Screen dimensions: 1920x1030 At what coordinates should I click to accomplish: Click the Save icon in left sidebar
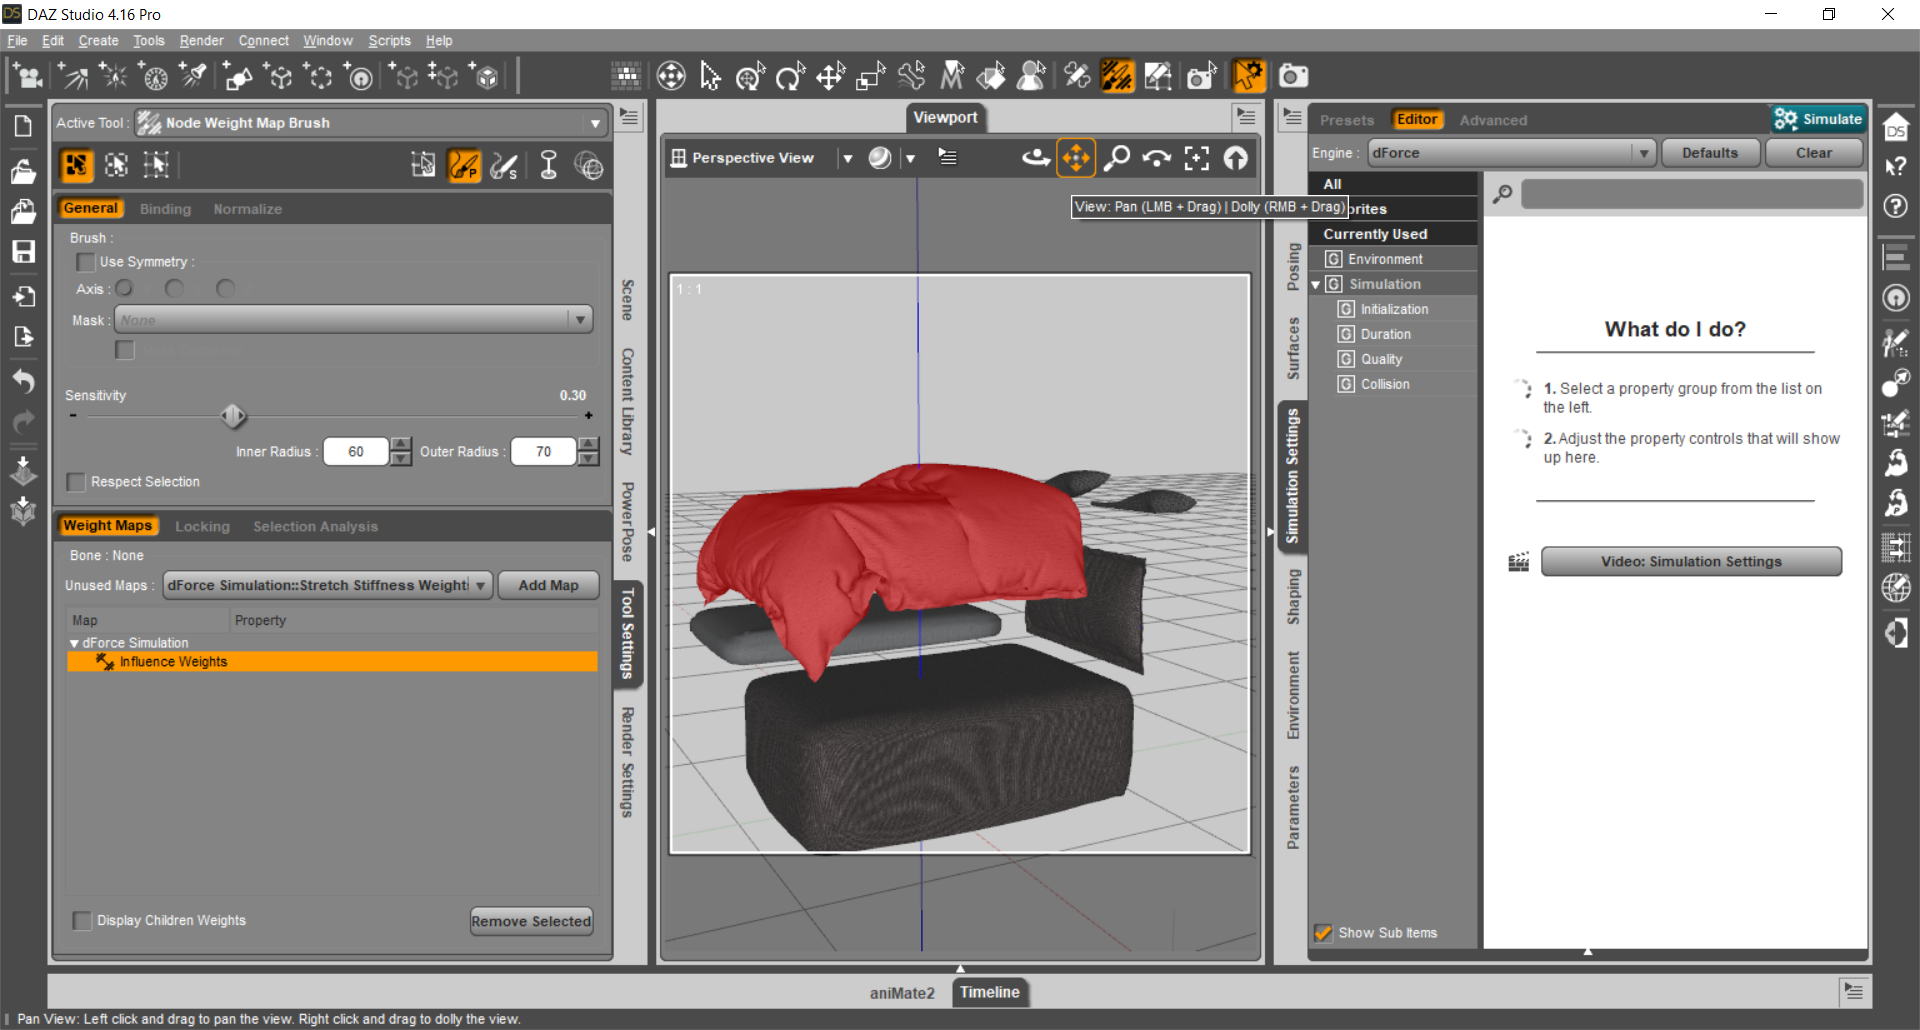[23, 252]
